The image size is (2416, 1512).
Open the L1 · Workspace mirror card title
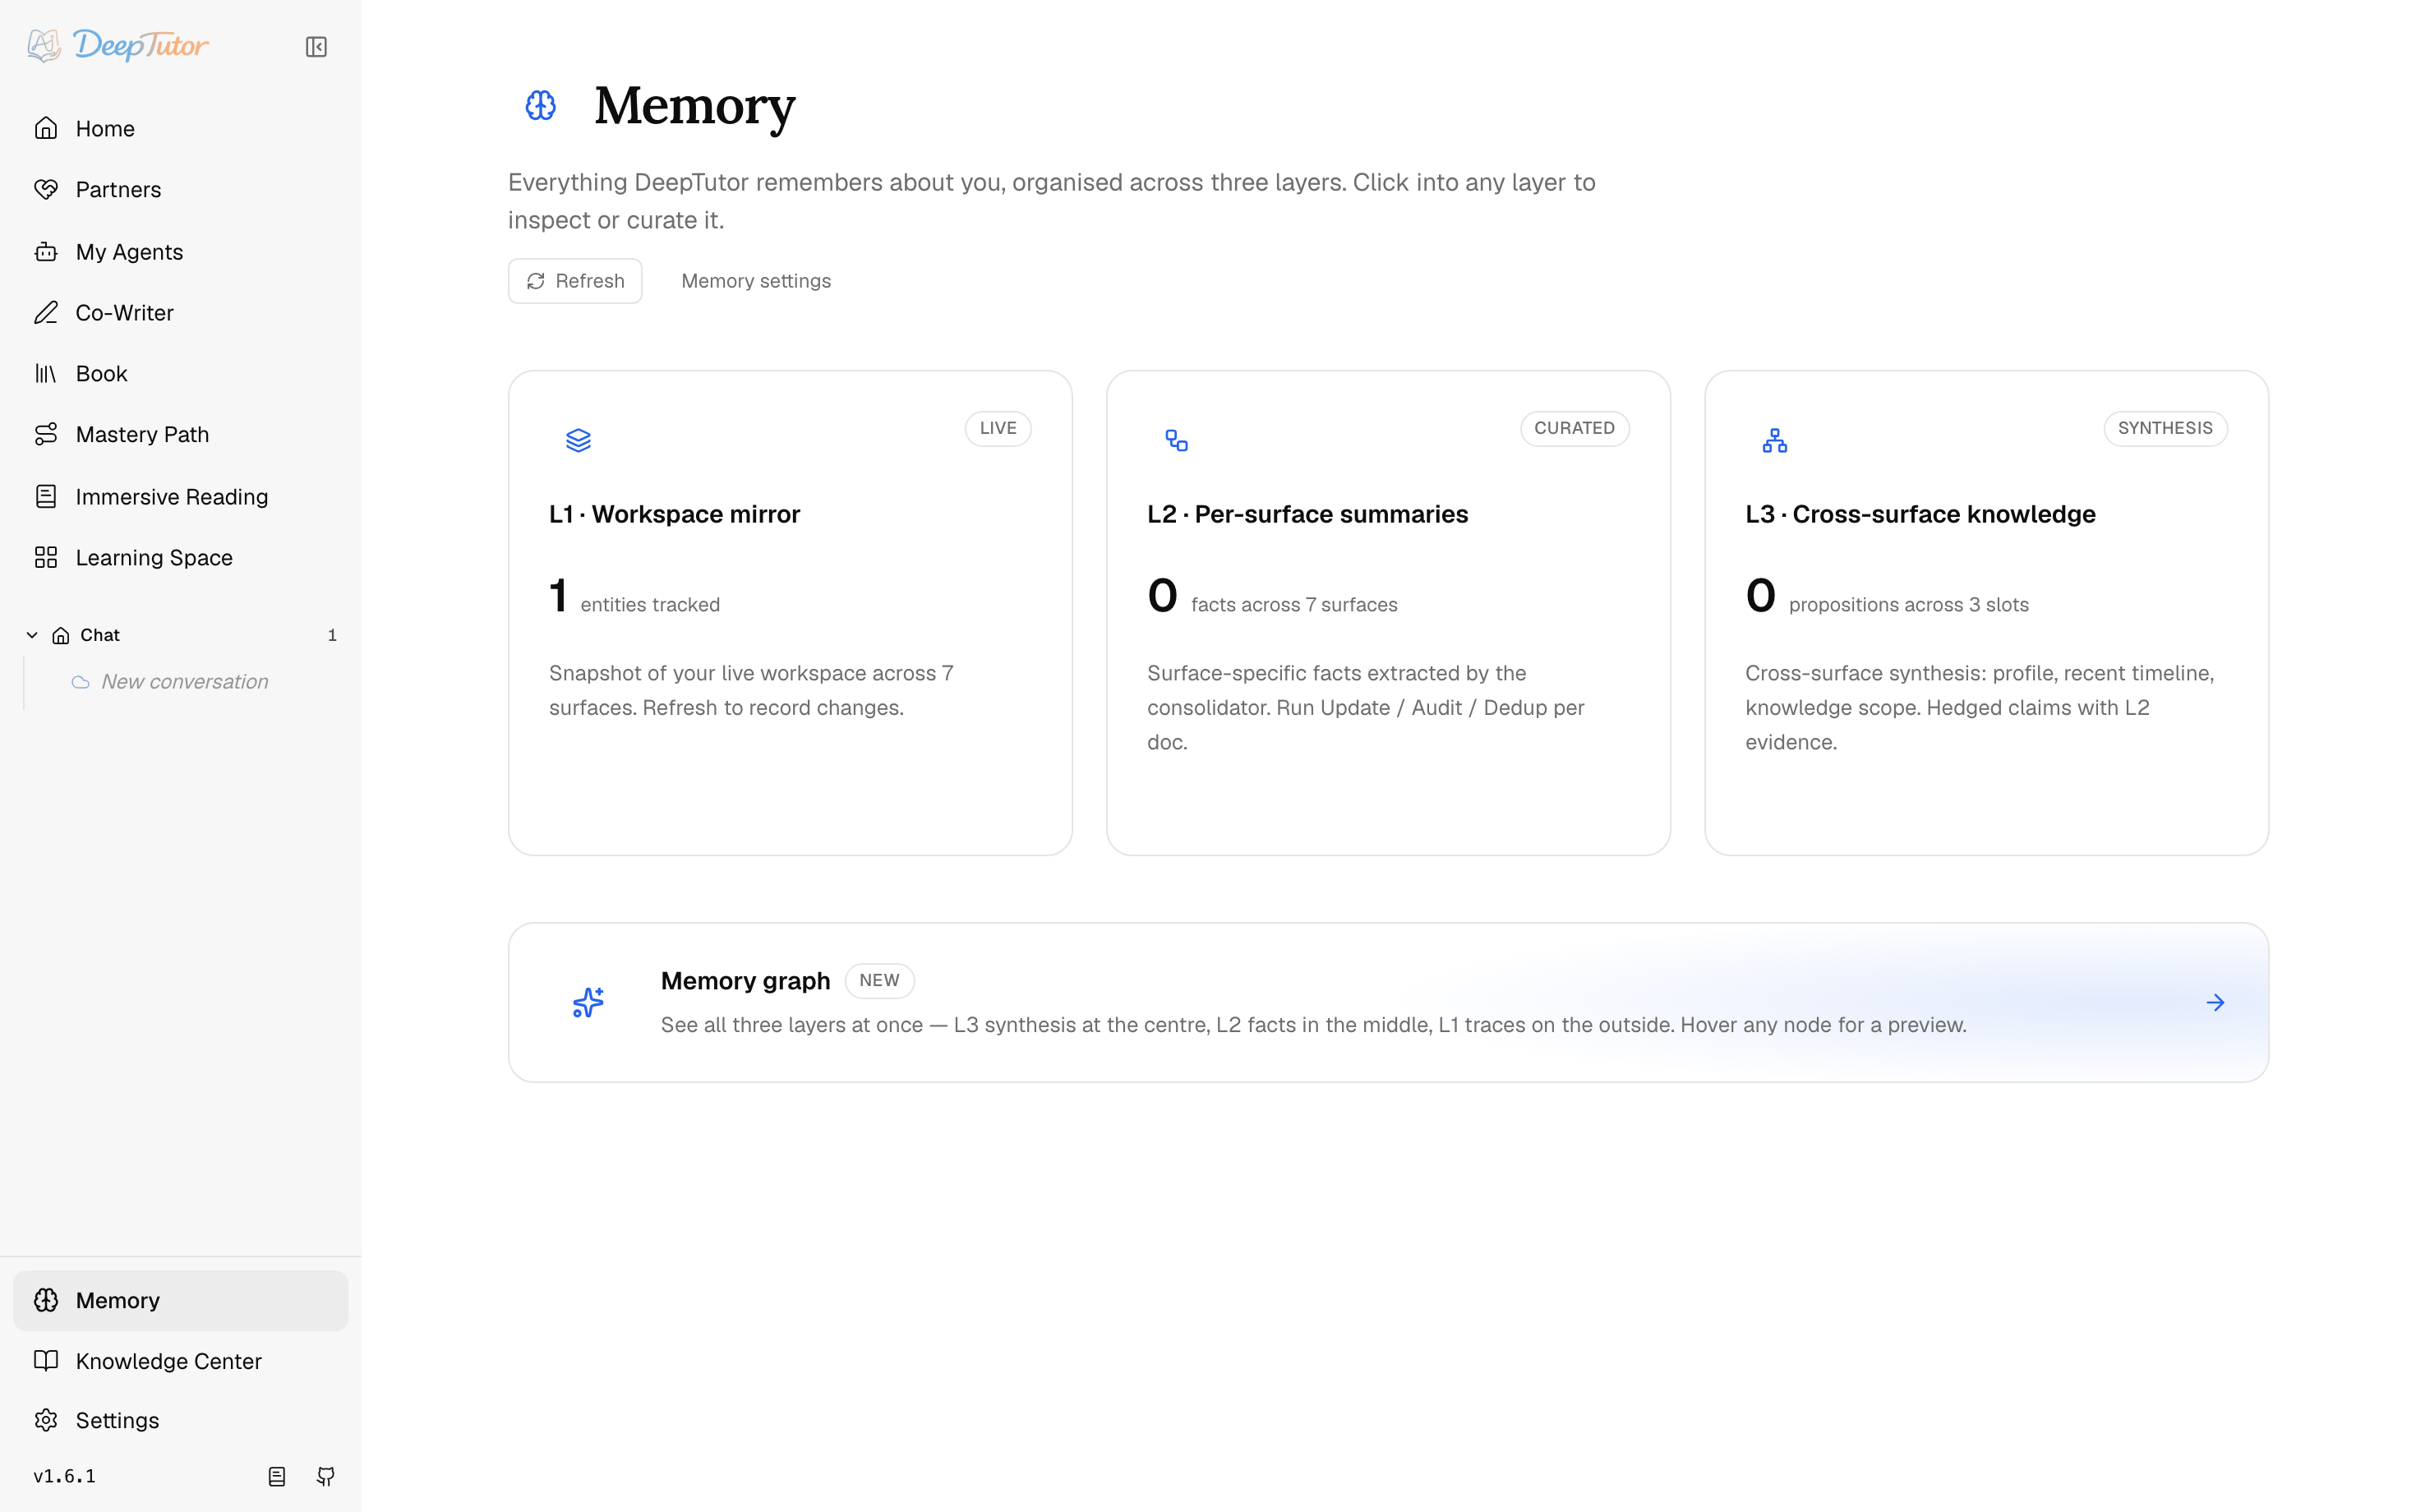(x=675, y=514)
